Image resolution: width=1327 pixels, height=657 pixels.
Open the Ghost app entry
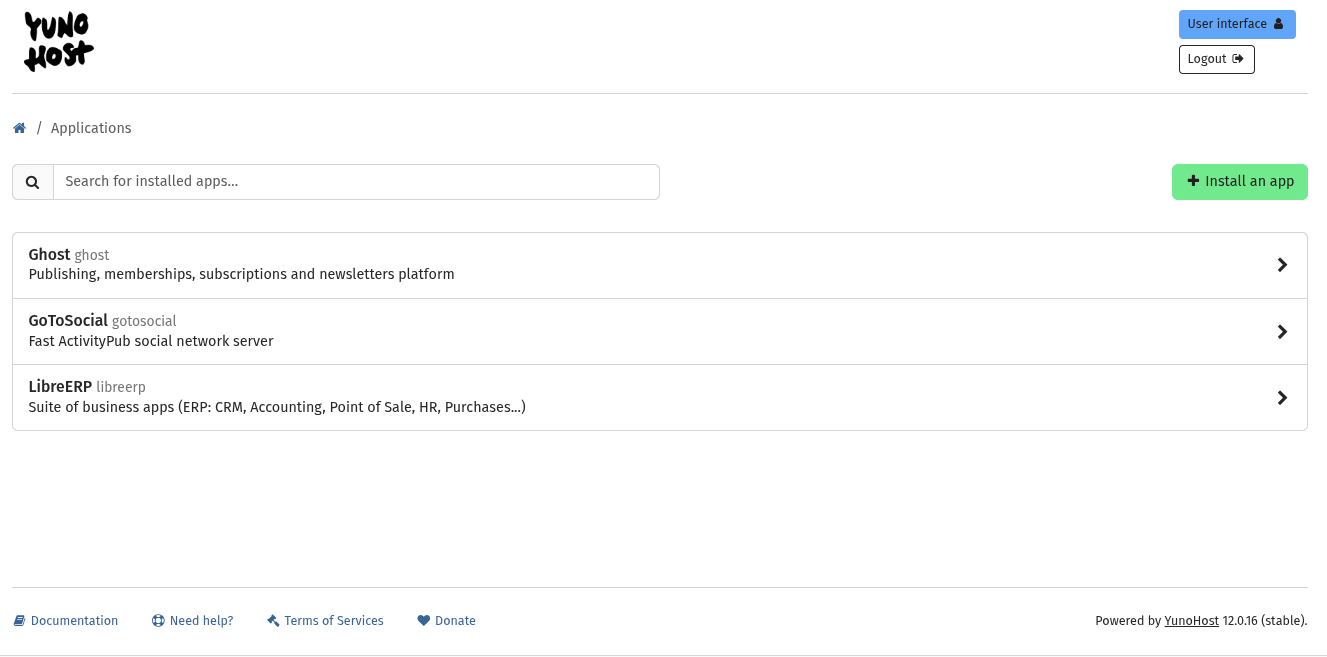pyautogui.click(x=400, y=265)
